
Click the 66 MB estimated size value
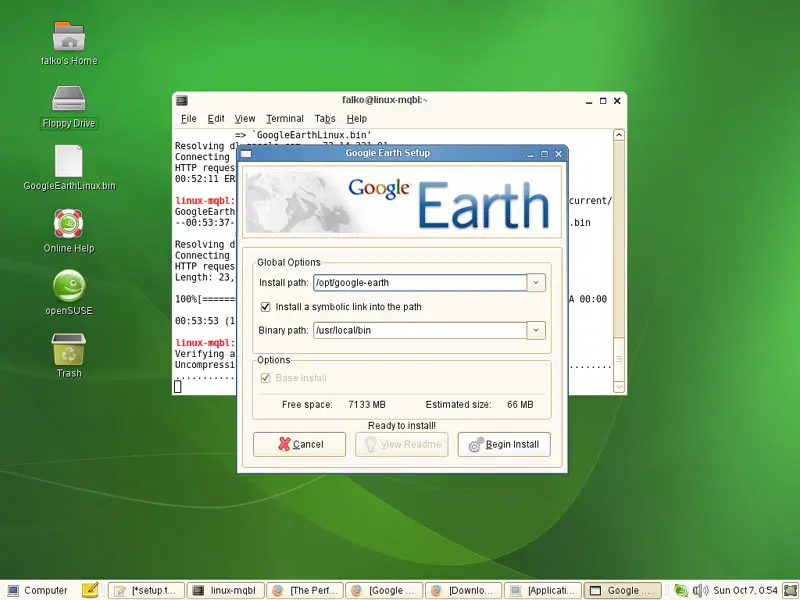click(x=520, y=405)
